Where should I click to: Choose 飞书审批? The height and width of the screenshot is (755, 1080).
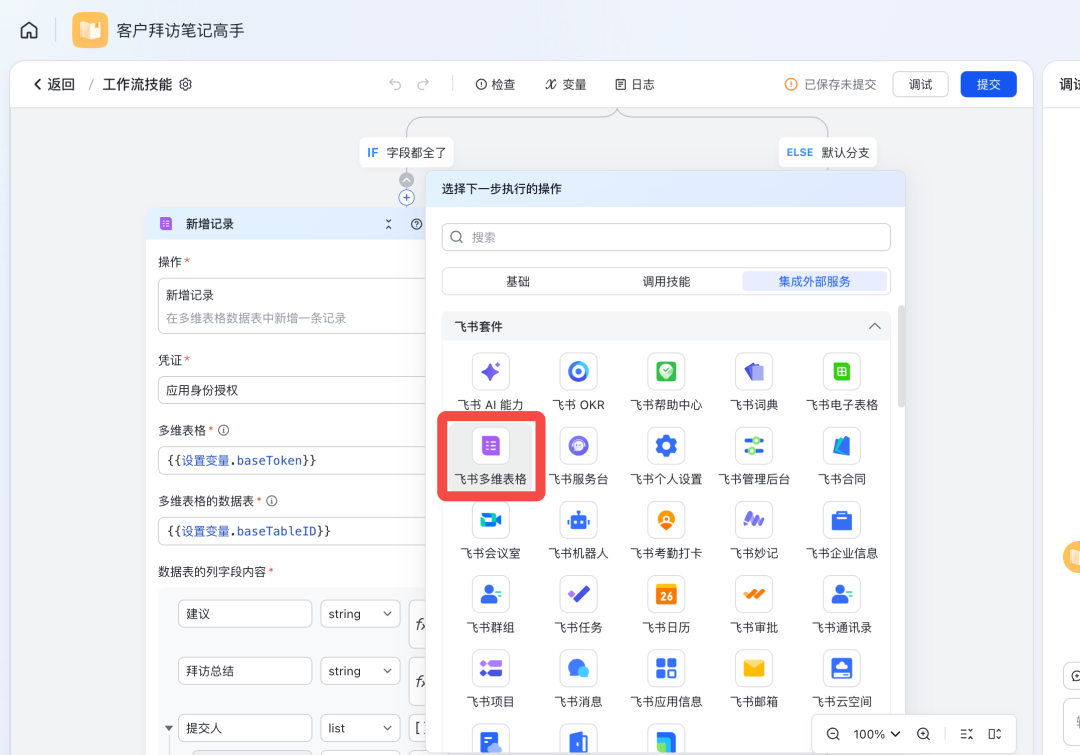(754, 605)
